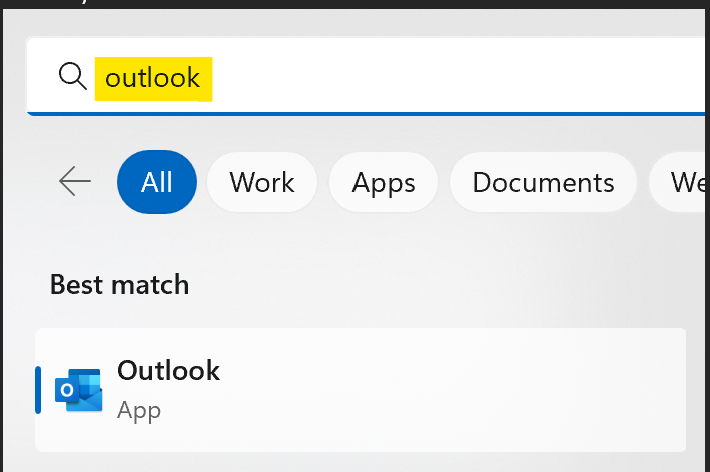Click the search box containing "outlook"
Viewport: 710px width, 472px height.
pyautogui.click(x=366, y=76)
